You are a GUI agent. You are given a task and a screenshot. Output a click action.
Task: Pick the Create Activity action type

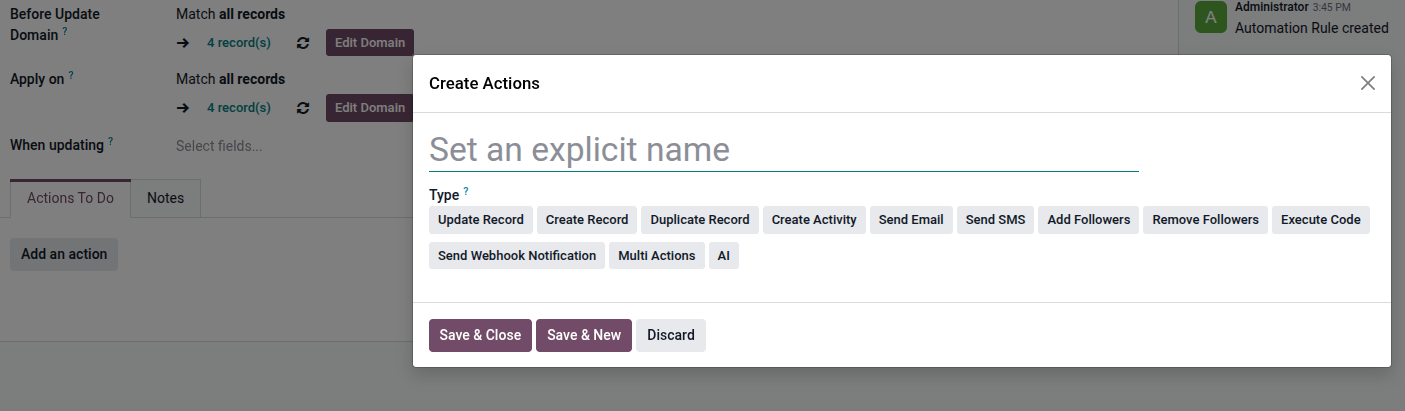[814, 220]
